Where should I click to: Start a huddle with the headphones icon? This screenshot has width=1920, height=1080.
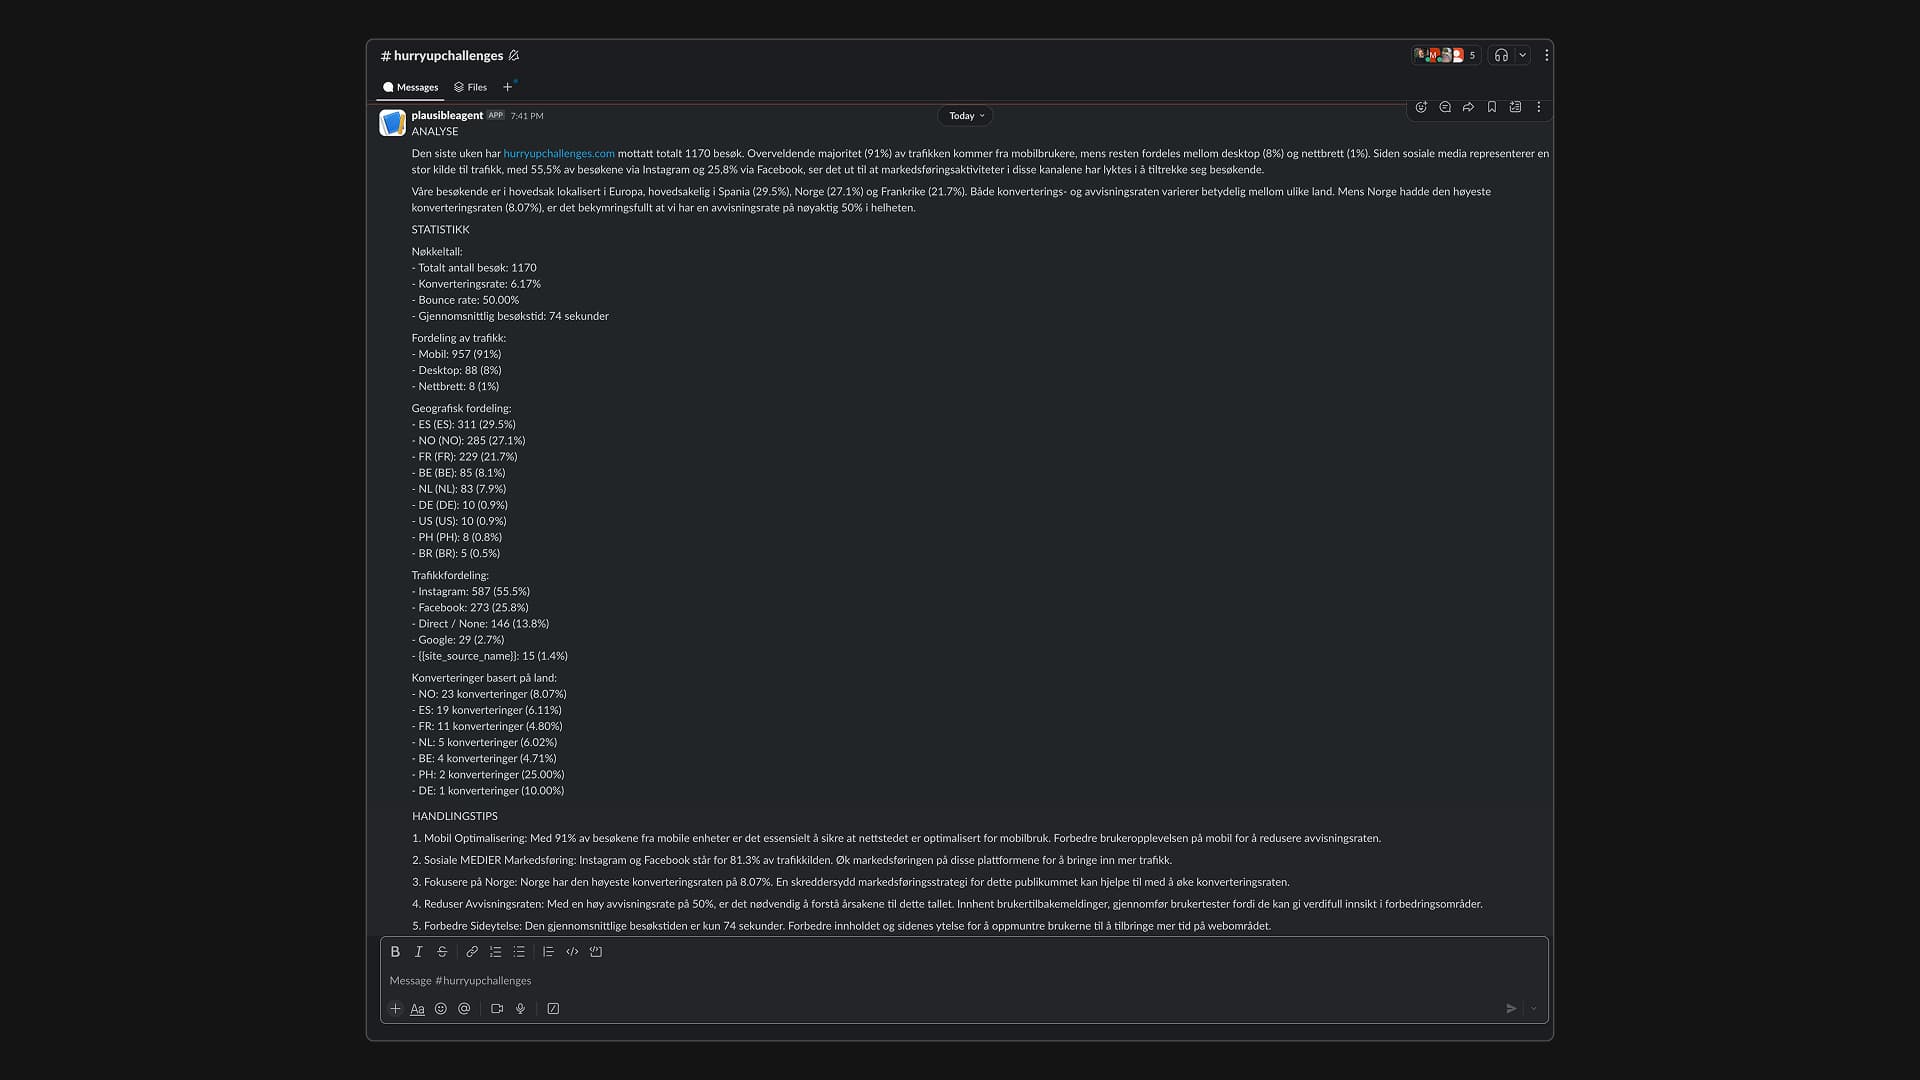[x=1501, y=56]
